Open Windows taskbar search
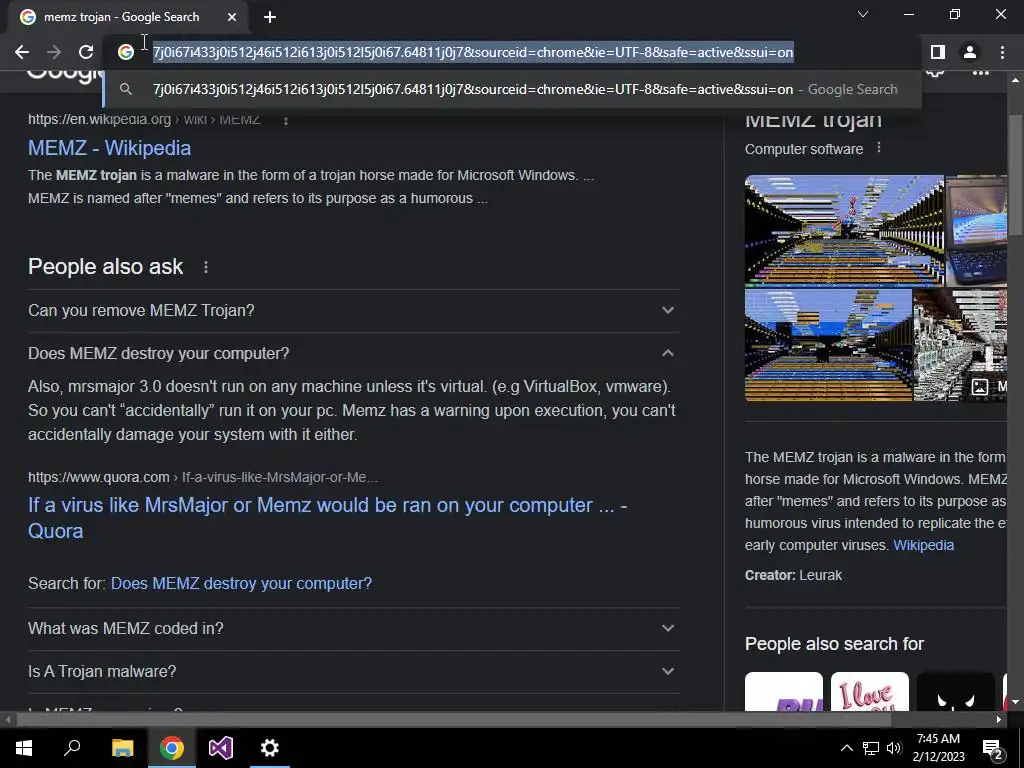1024x768 pixels. coord(72,748)
